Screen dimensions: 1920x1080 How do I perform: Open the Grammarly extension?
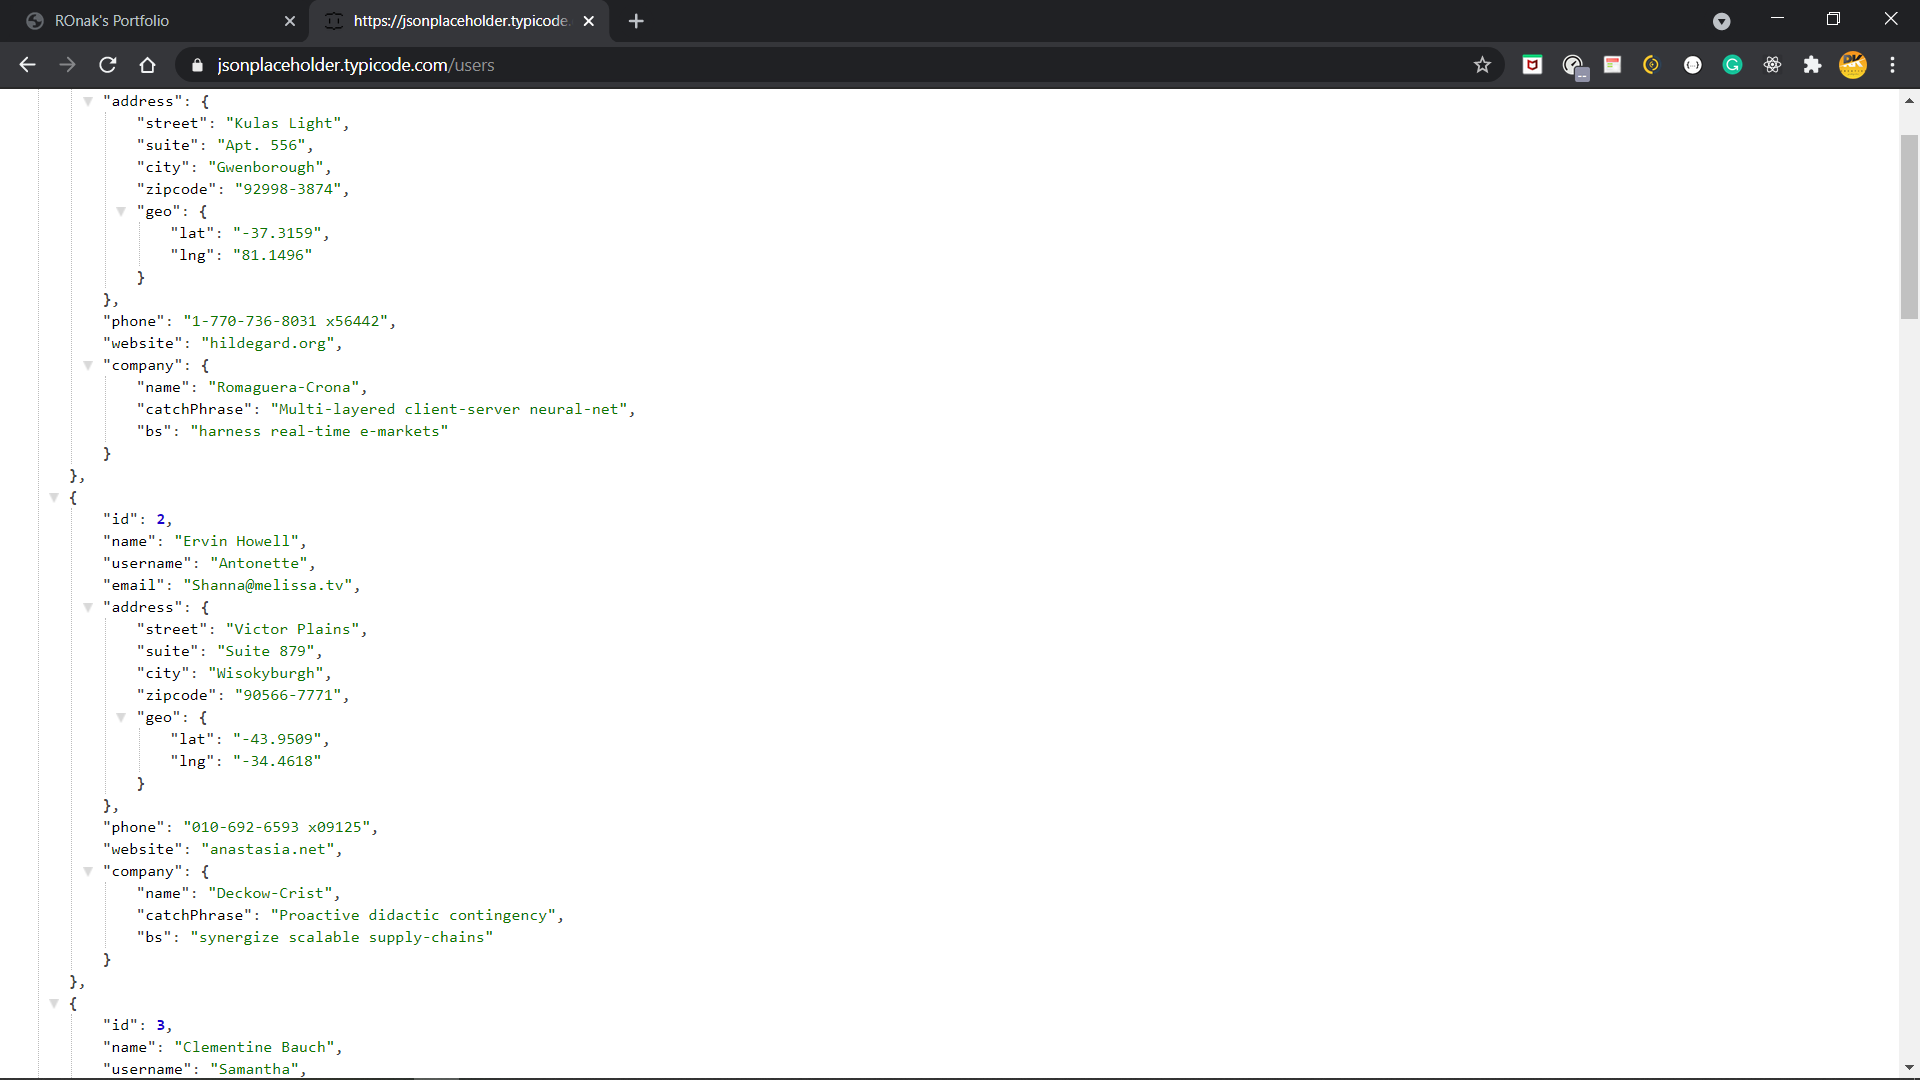[x=1732, y=65]
